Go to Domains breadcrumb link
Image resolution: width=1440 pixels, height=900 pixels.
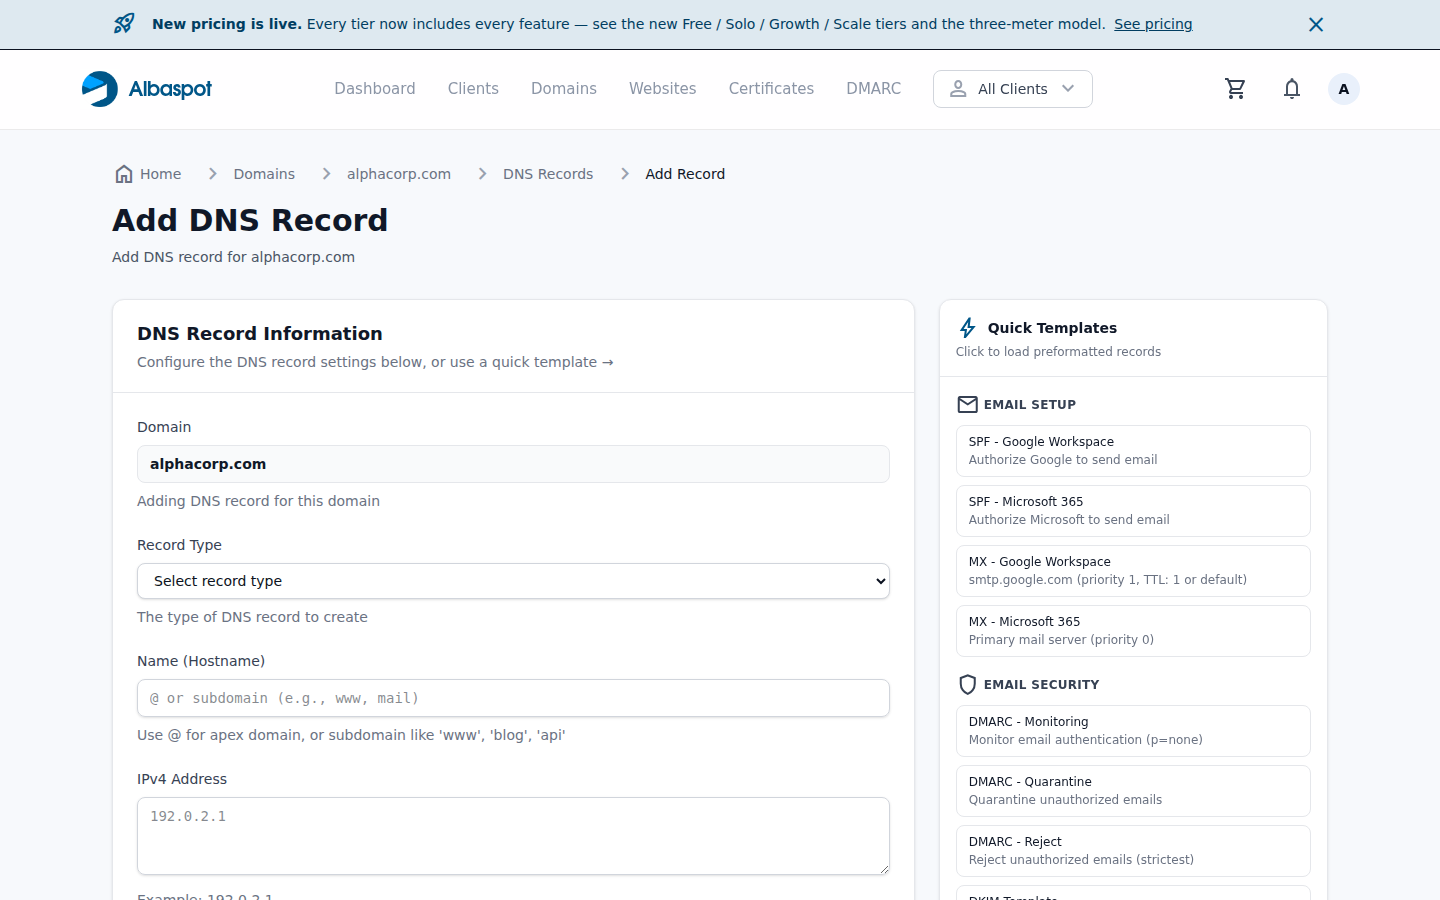click(x=264, y=174)
